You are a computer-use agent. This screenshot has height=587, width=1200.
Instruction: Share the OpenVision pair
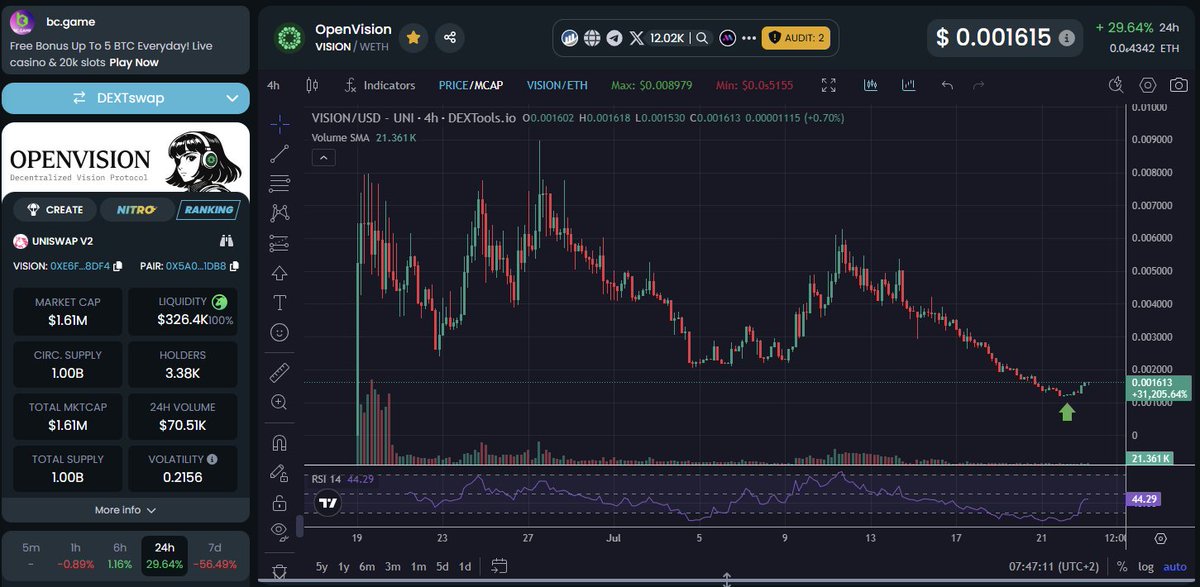click(x=449, y=37)
